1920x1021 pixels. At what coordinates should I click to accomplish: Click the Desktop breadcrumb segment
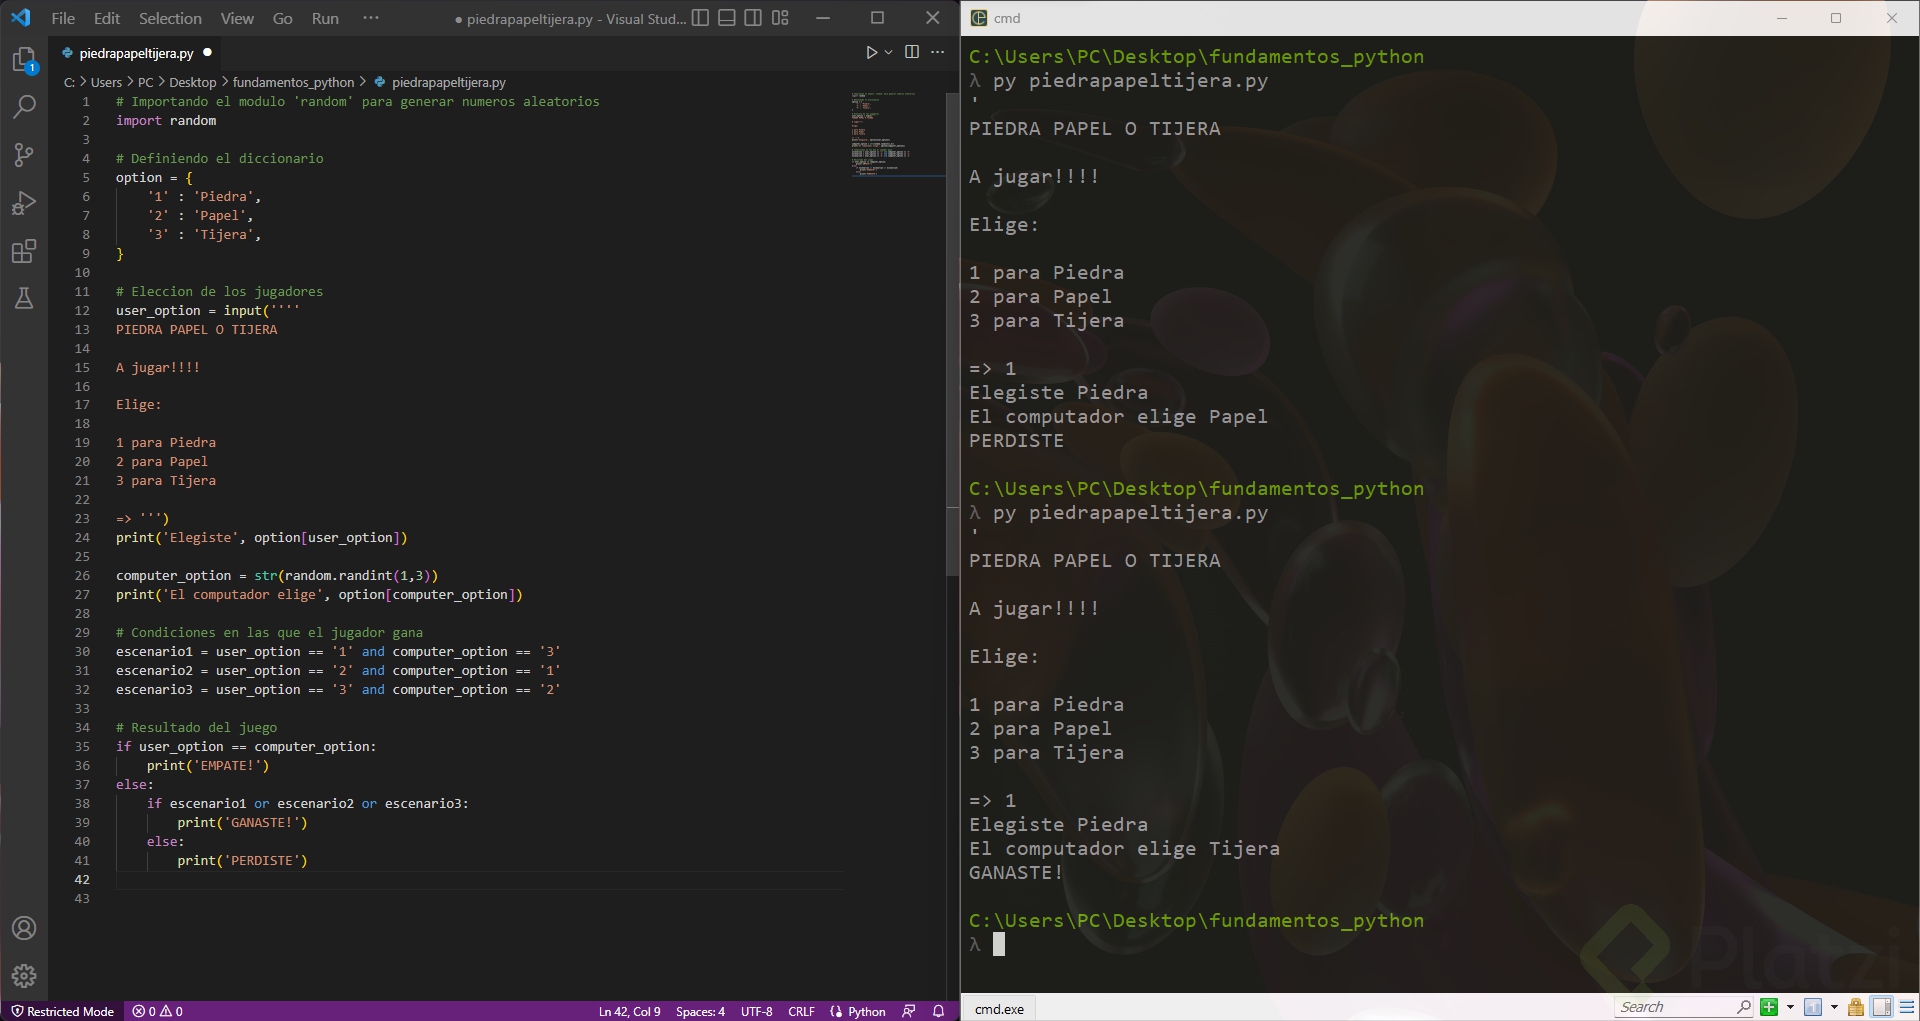tap(192, 82)
